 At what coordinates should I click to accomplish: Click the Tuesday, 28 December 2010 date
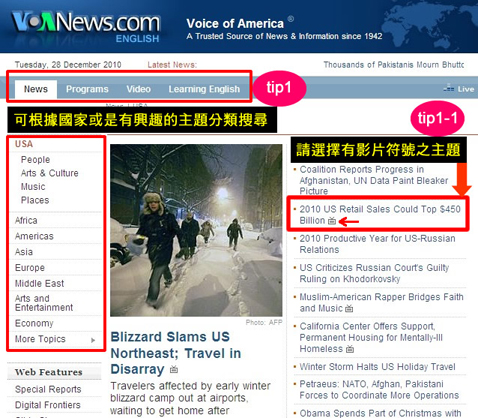68,65
